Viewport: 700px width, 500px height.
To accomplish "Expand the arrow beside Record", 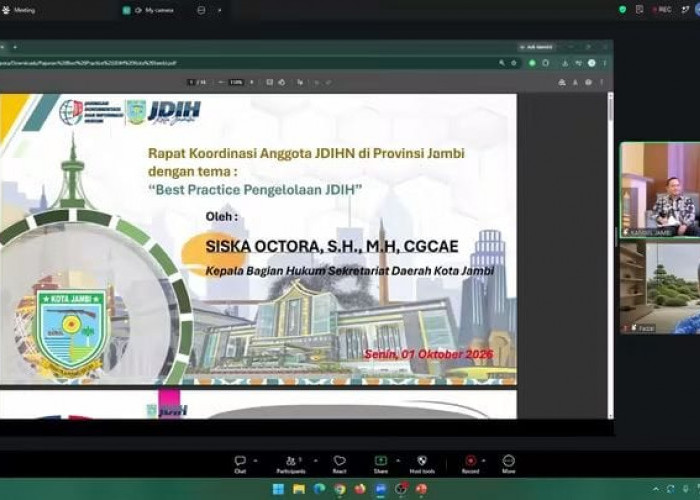I will [x=484, y=460].
